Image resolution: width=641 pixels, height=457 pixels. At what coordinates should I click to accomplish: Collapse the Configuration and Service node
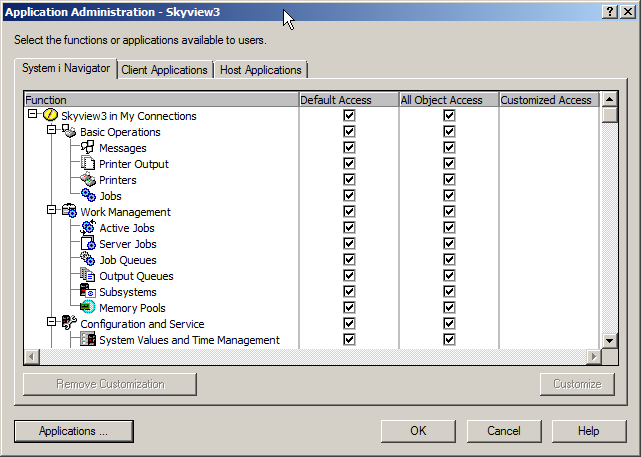point(51,322)
